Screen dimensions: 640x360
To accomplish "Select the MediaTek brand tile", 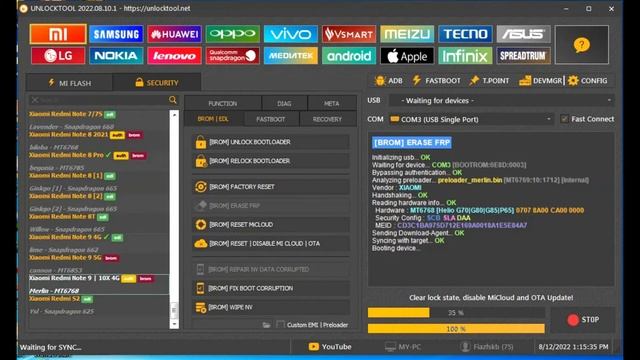I will click(291, 56).
